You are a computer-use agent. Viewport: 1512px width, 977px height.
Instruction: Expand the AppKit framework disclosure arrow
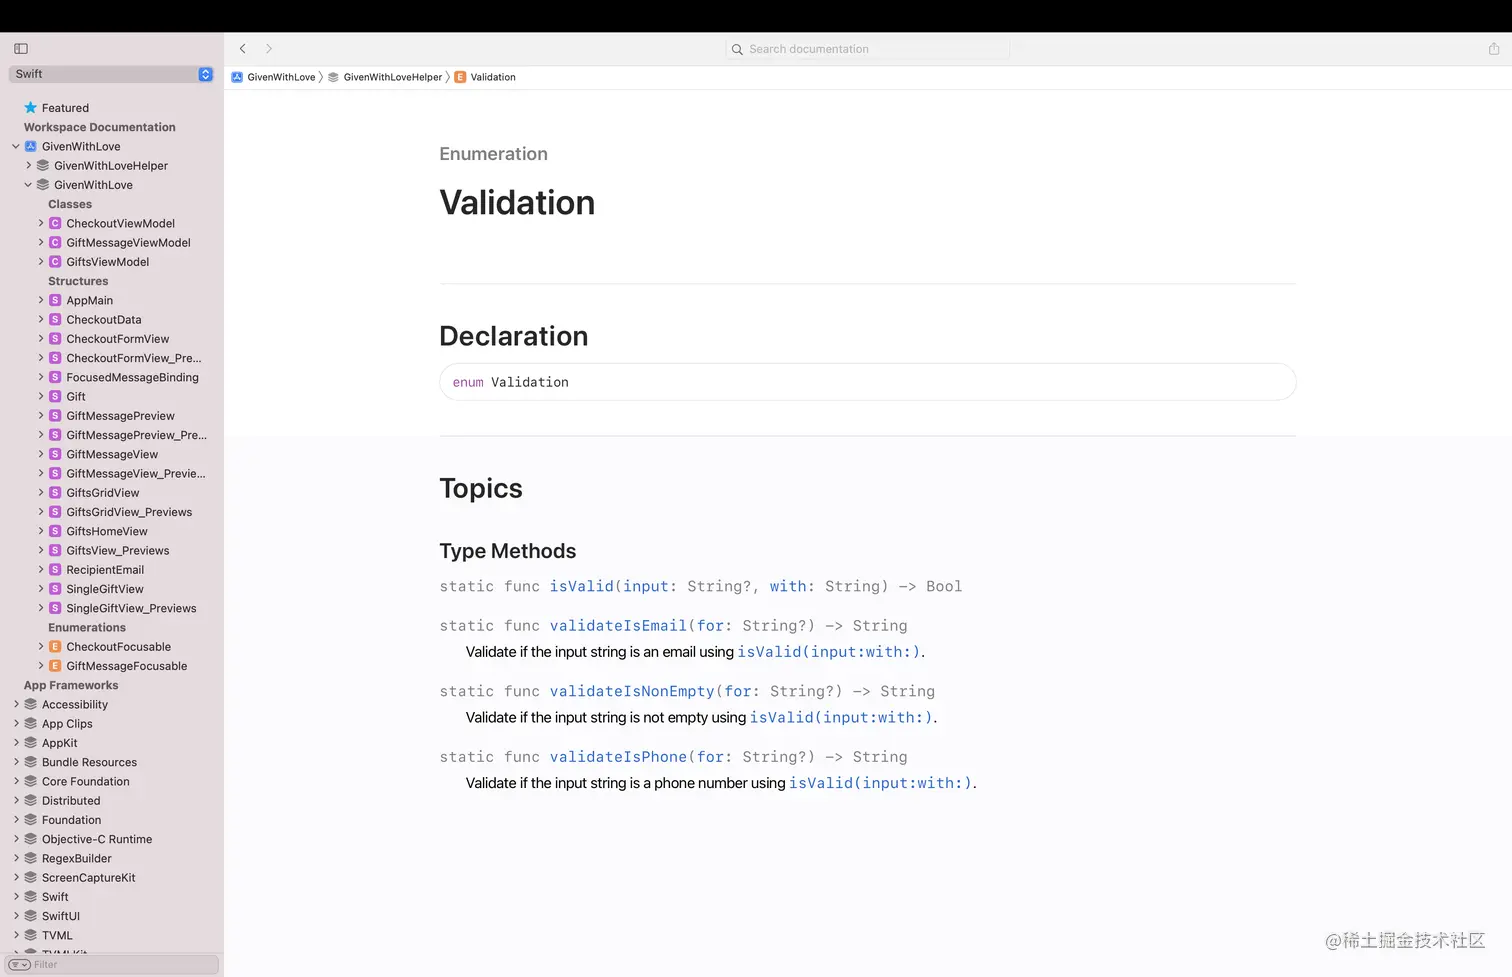click(x=16, y=743)
